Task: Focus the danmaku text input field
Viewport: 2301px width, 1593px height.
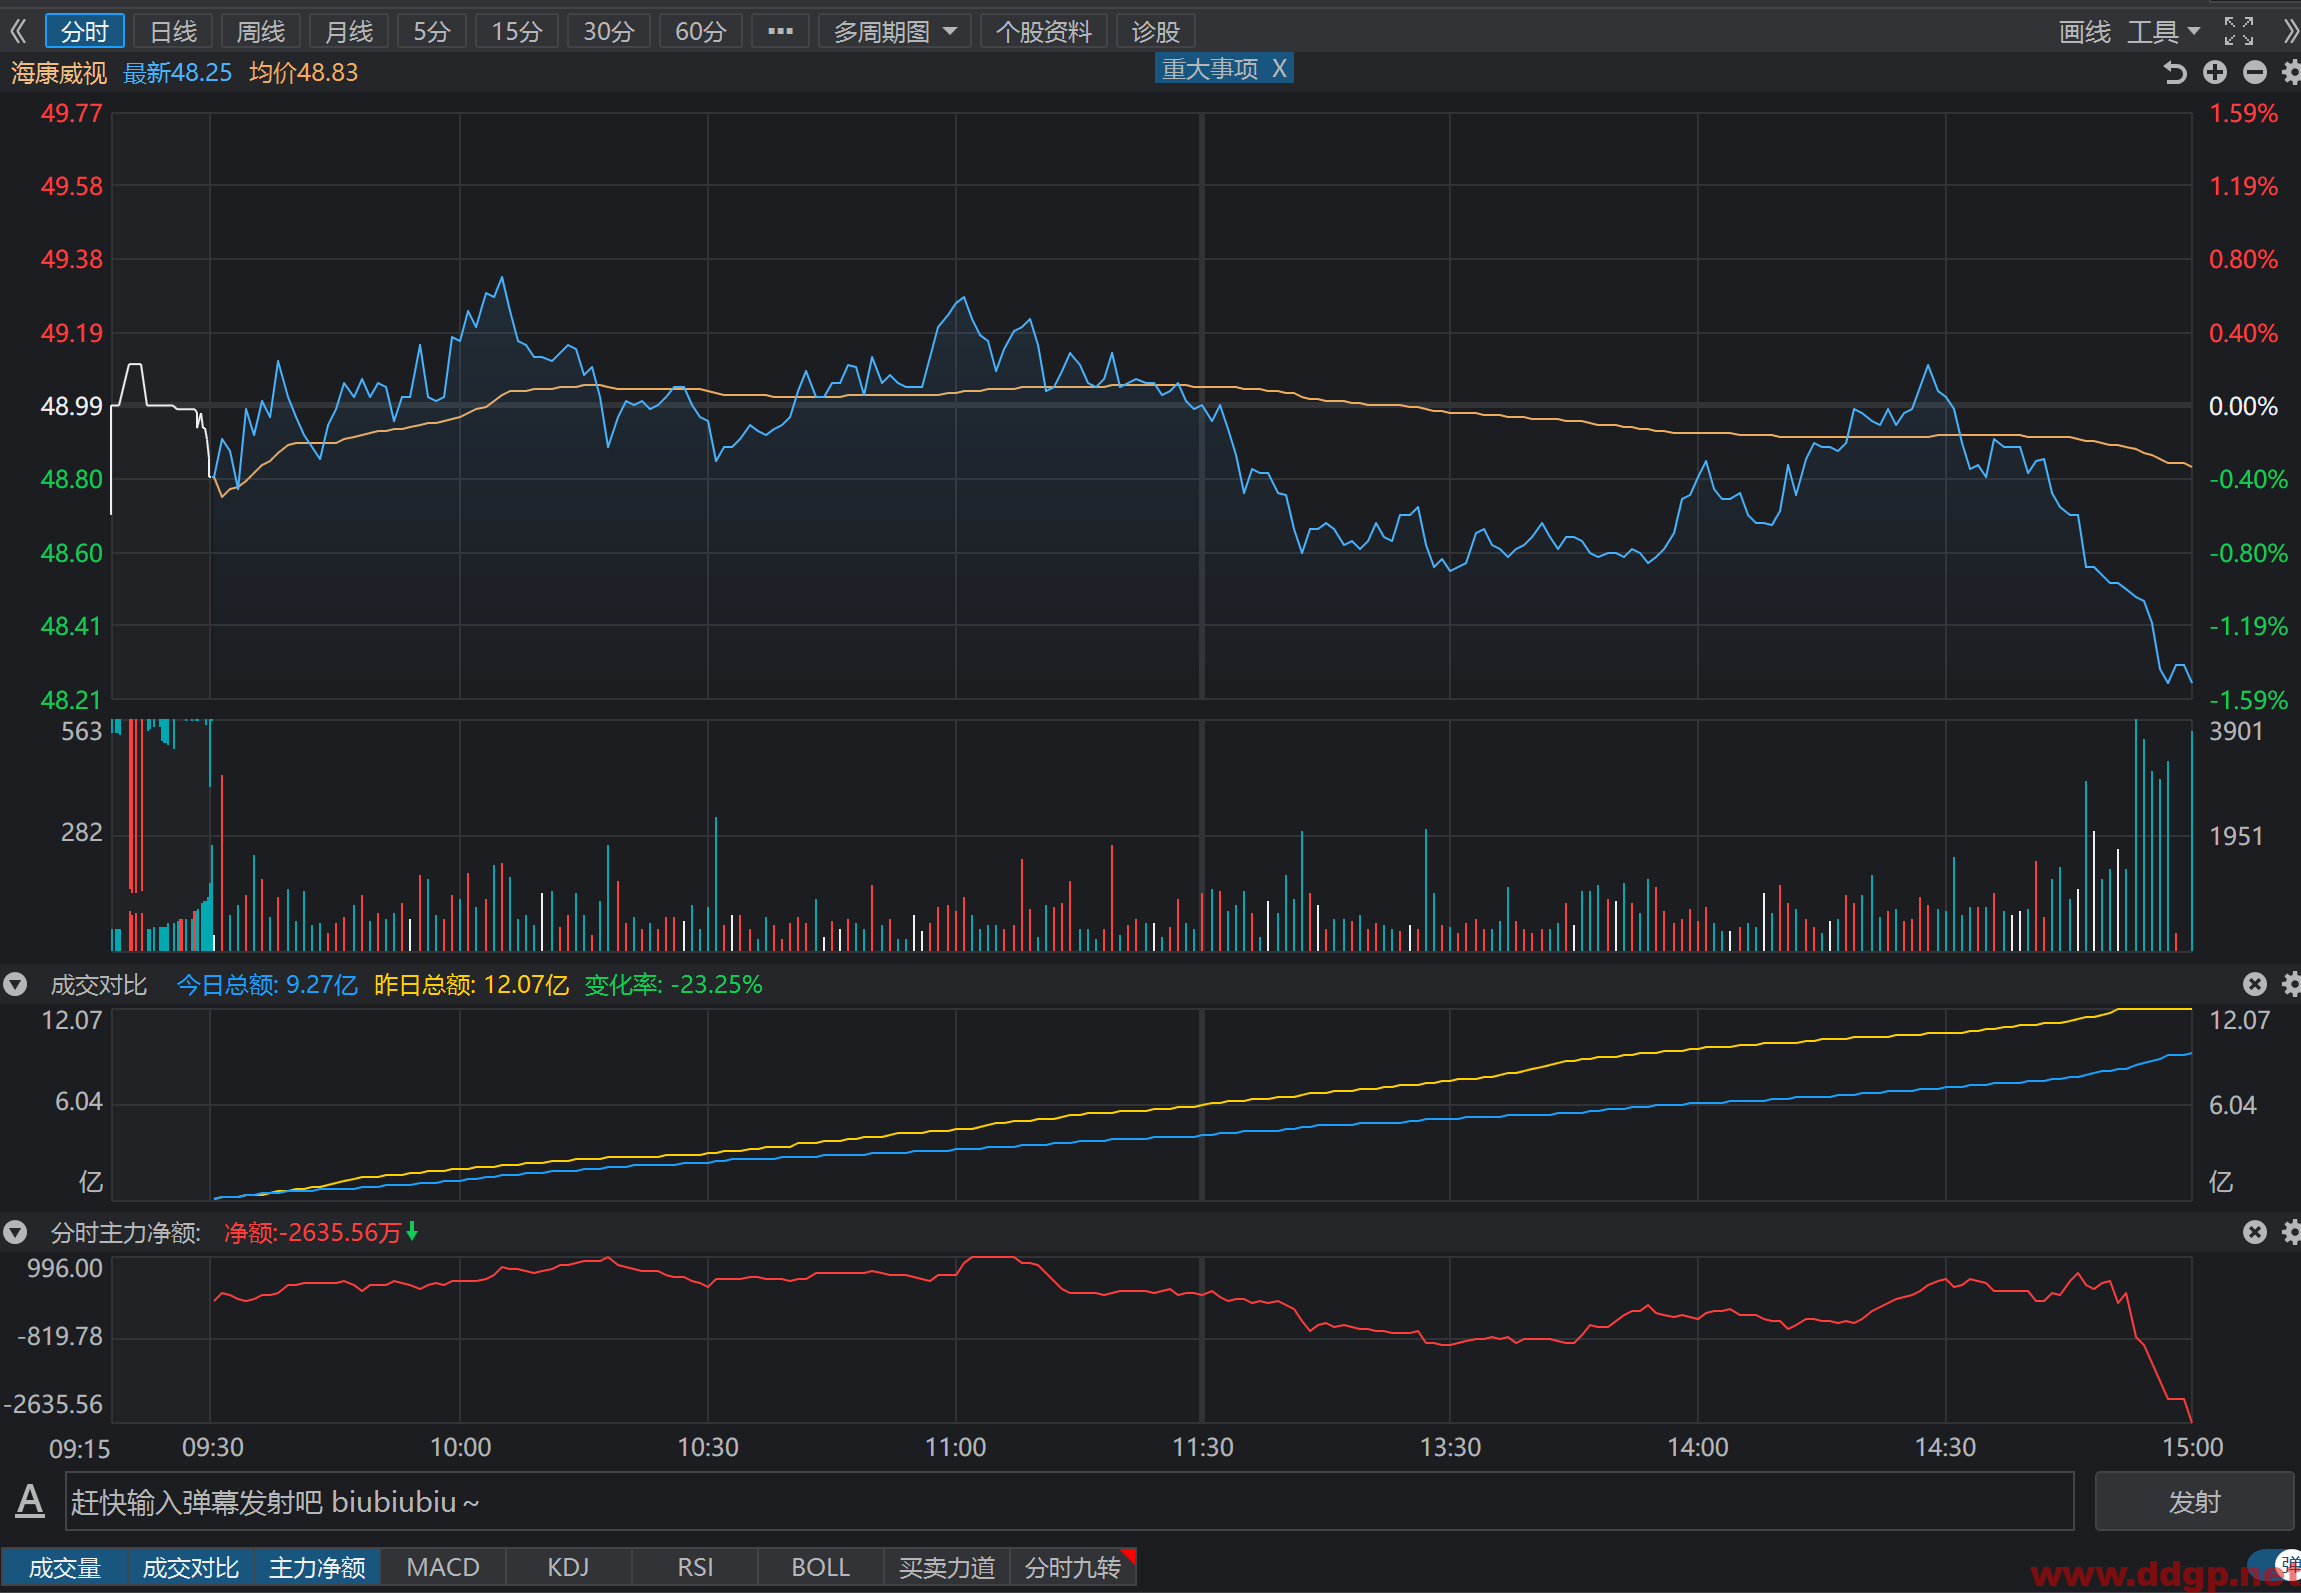Action: coord(1069,1501)
